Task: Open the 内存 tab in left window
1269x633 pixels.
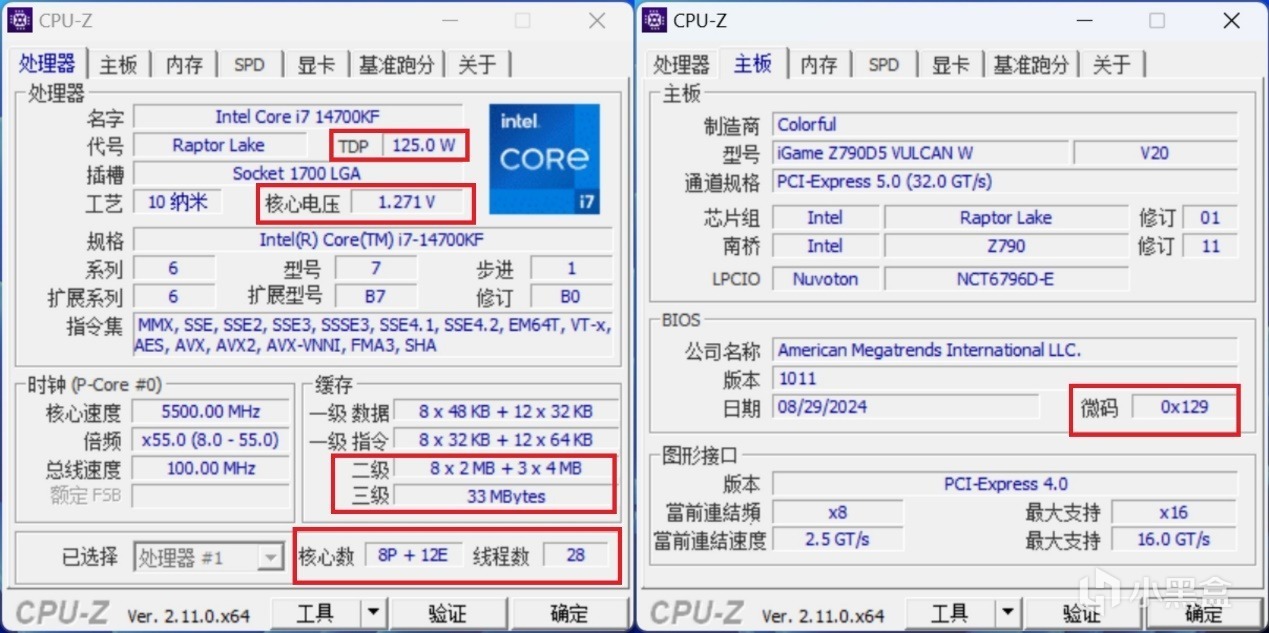Action: coord(184,65)
